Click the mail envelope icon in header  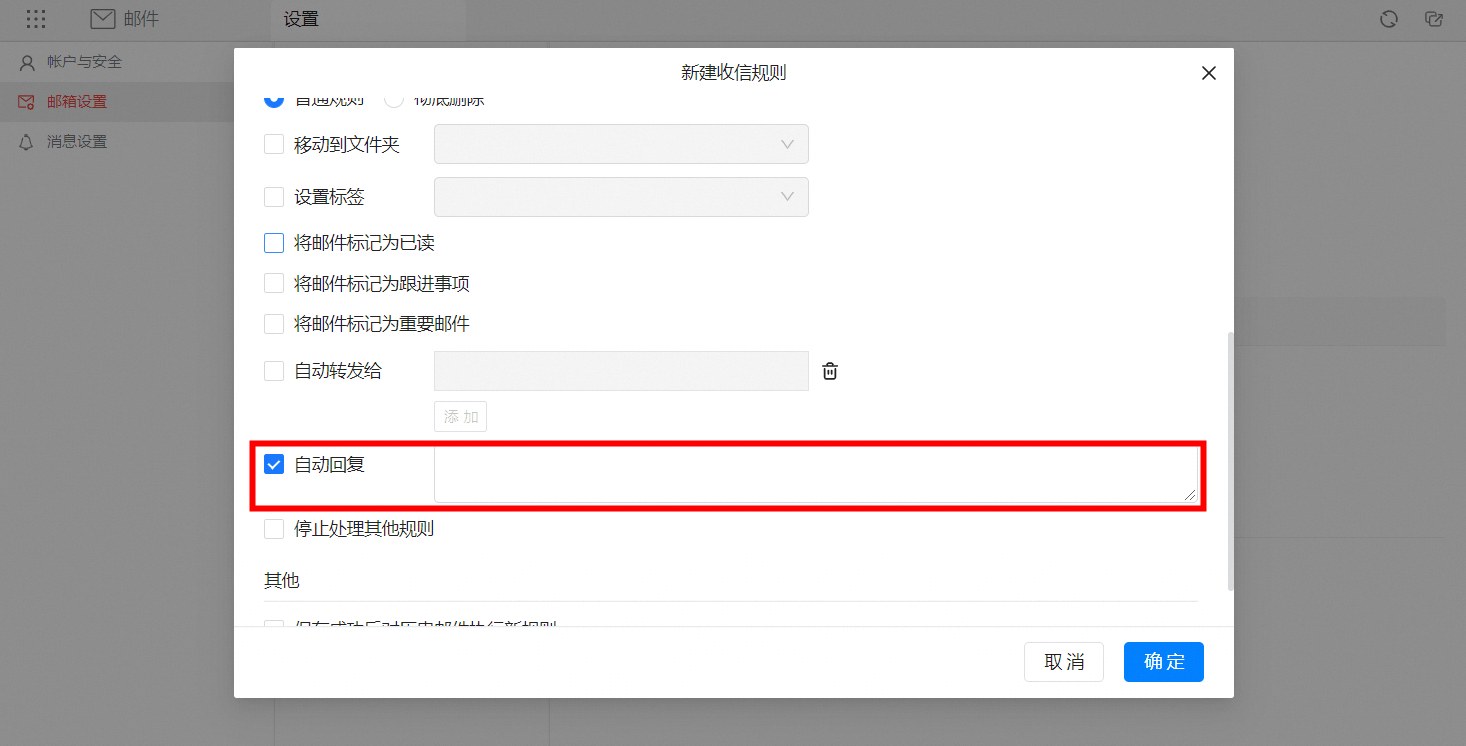[x=102, y=19]
